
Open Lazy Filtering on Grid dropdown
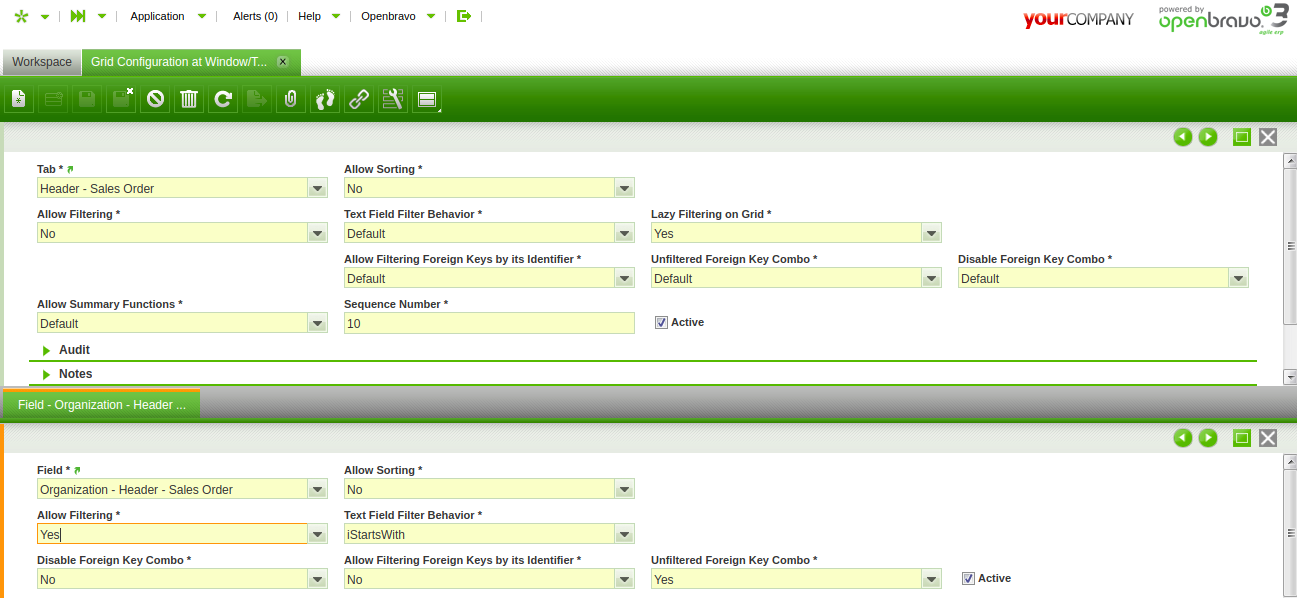coord(932,233)
